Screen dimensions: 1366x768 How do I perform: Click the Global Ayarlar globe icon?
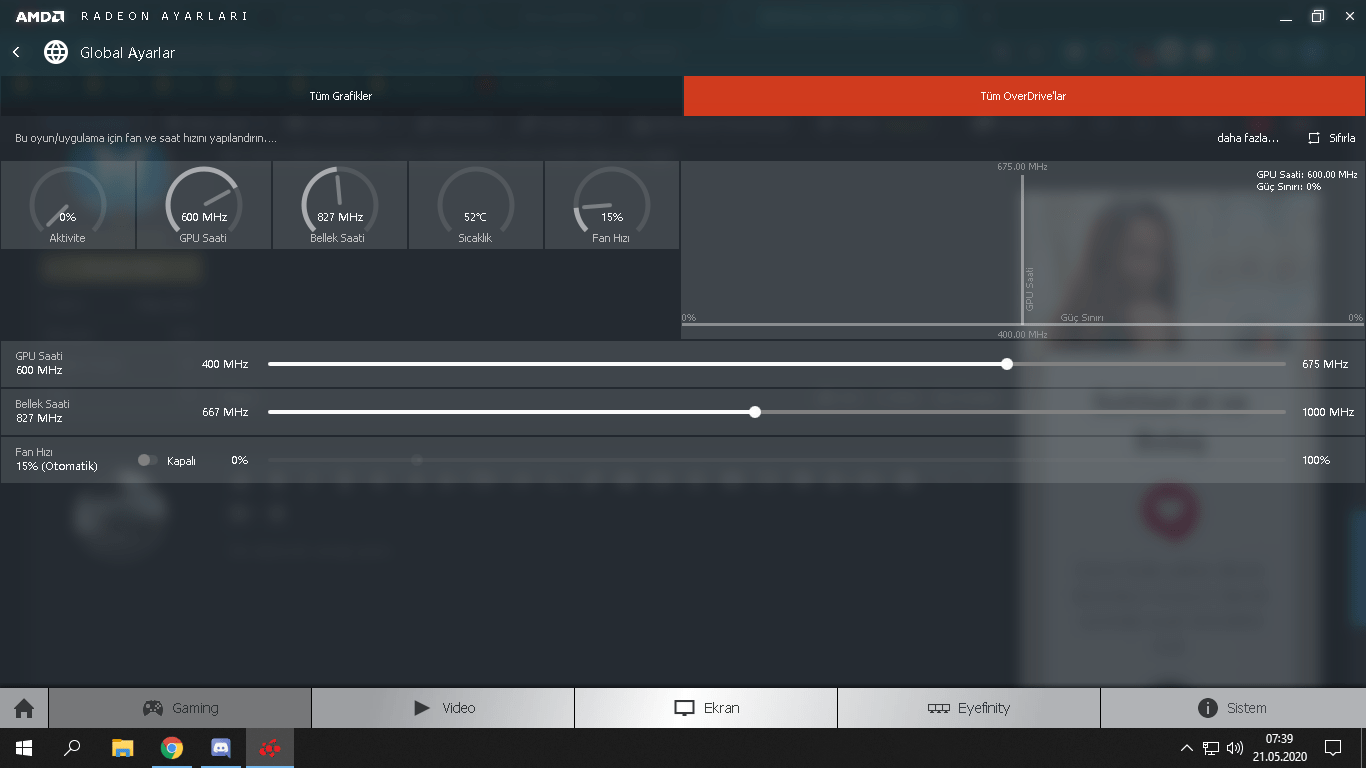56,52
